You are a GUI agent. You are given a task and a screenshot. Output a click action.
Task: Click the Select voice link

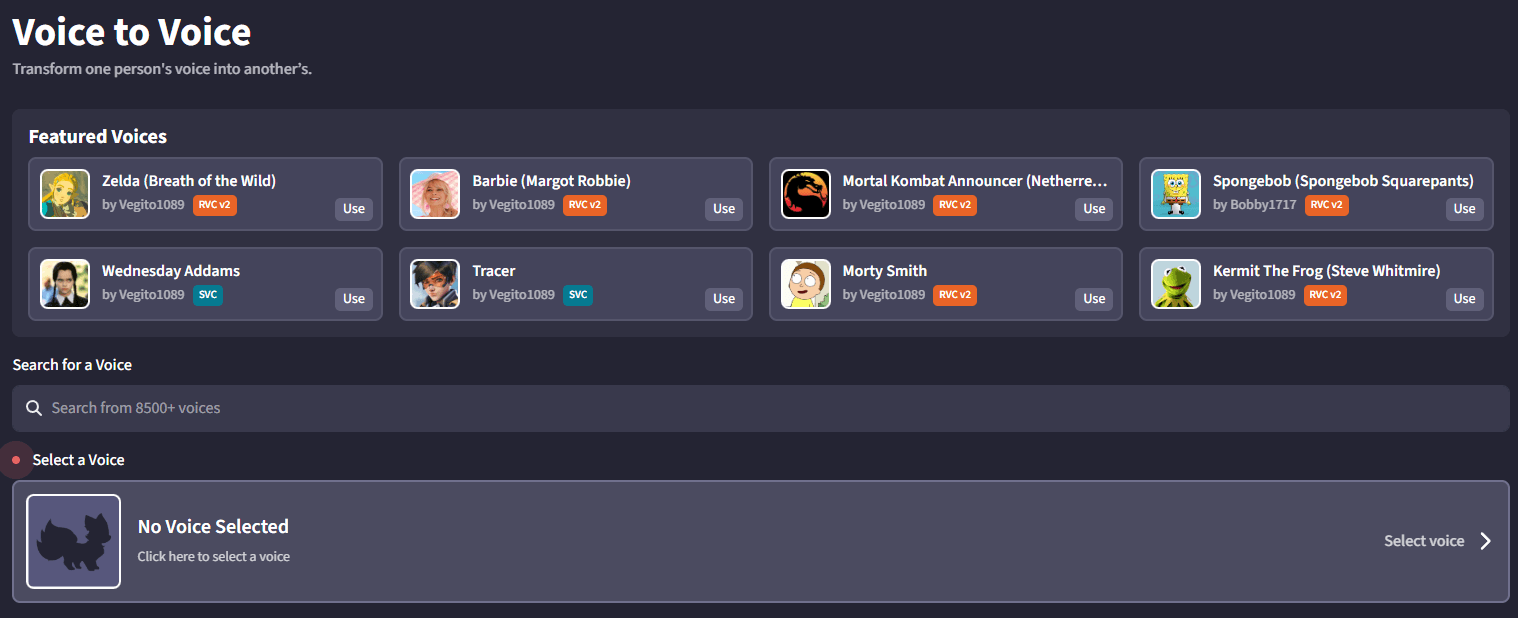[1424, 541]
